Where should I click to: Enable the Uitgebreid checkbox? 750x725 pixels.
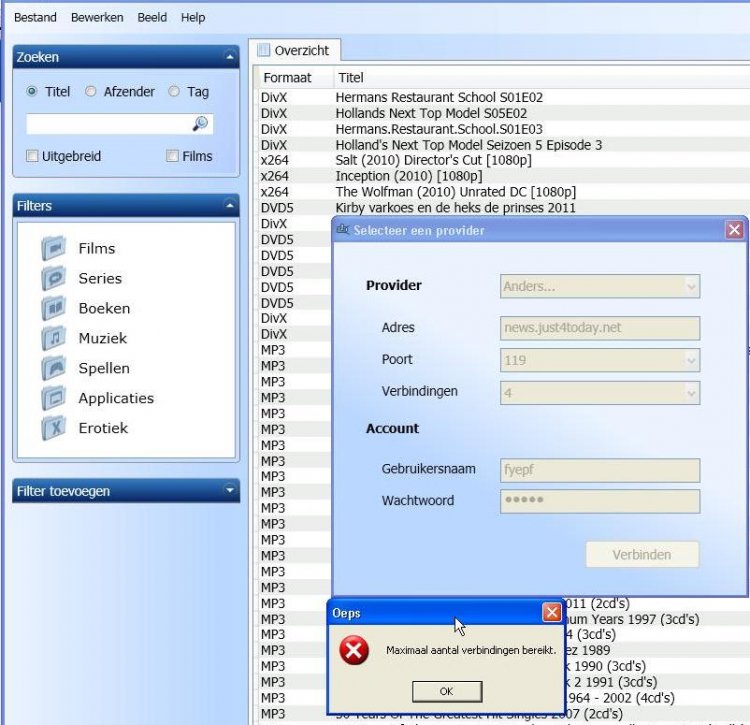pyautogui.click(x=32, y=156)
